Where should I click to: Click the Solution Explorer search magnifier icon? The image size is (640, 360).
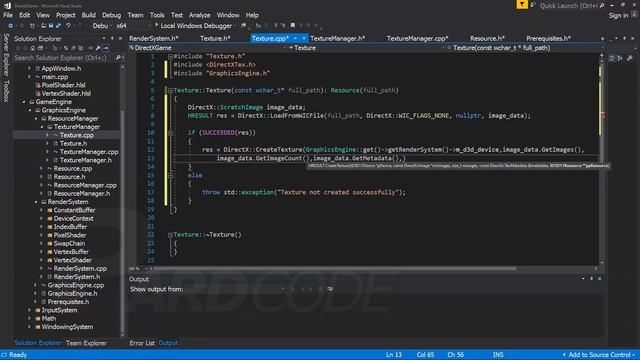118,58
